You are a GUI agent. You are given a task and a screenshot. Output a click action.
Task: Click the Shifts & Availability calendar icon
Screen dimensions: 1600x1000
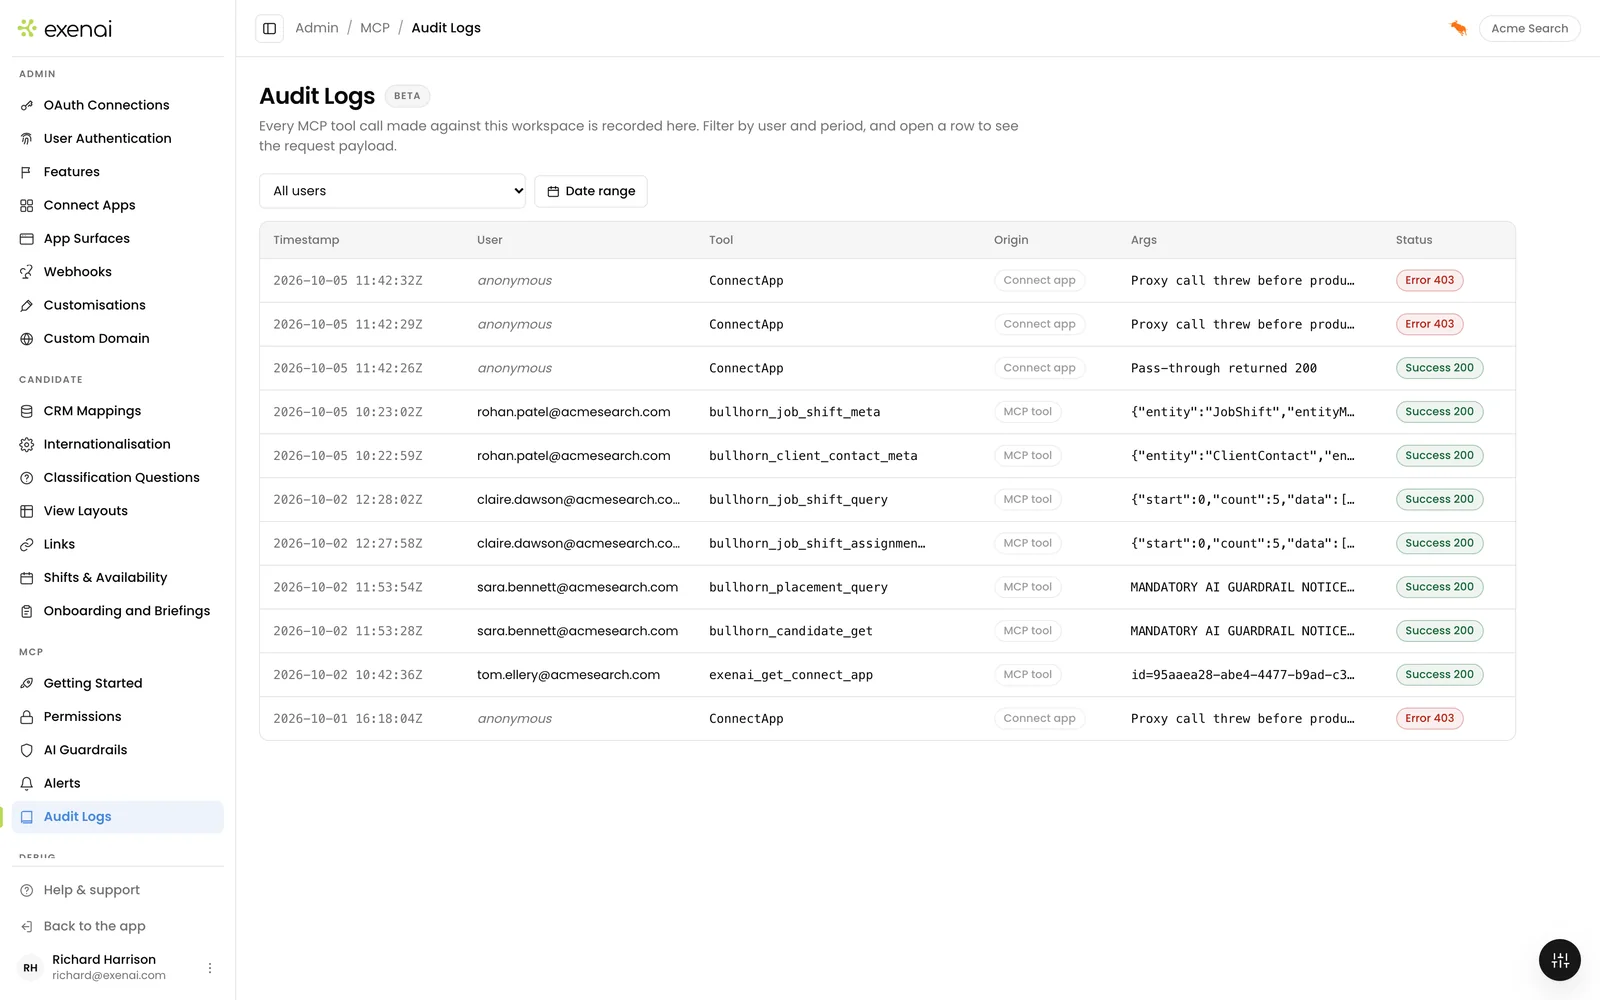pyautogui.click(x=27, y=578)
